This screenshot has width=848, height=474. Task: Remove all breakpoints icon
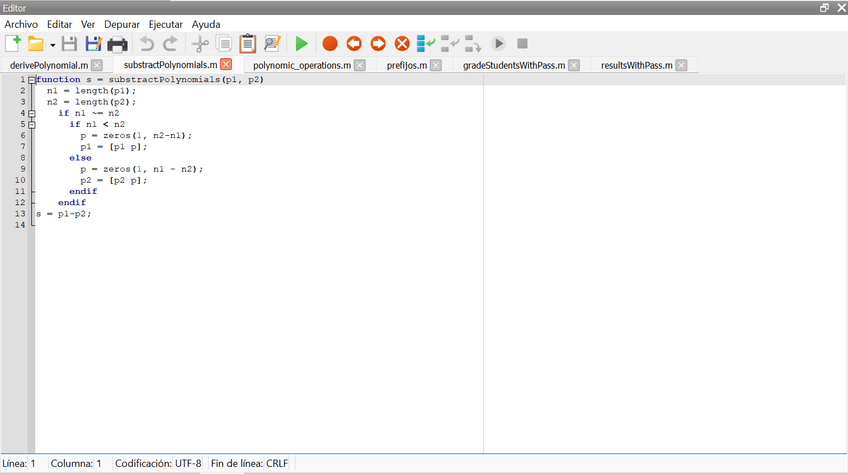pos(402,44)
